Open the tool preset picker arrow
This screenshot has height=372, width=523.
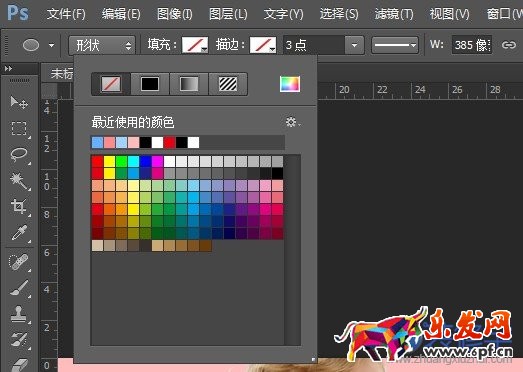coord(51,45)
